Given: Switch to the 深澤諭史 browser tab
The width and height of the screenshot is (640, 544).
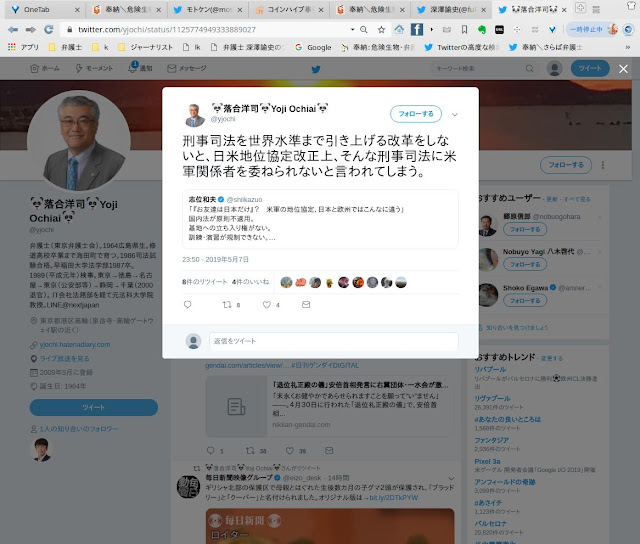Looking at the screenshot, I should click(x=452, y=9).
